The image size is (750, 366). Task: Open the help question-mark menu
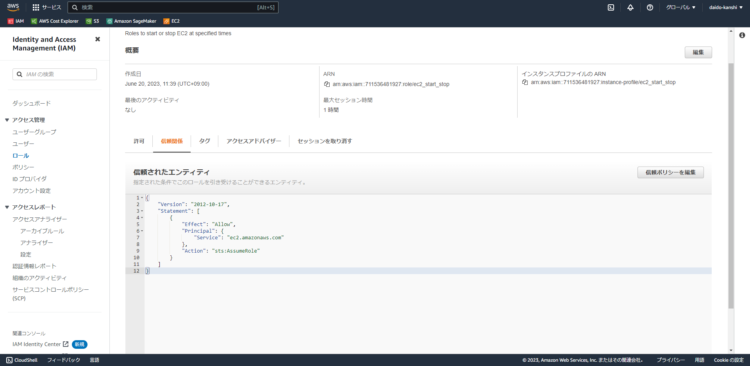point(650,8)
